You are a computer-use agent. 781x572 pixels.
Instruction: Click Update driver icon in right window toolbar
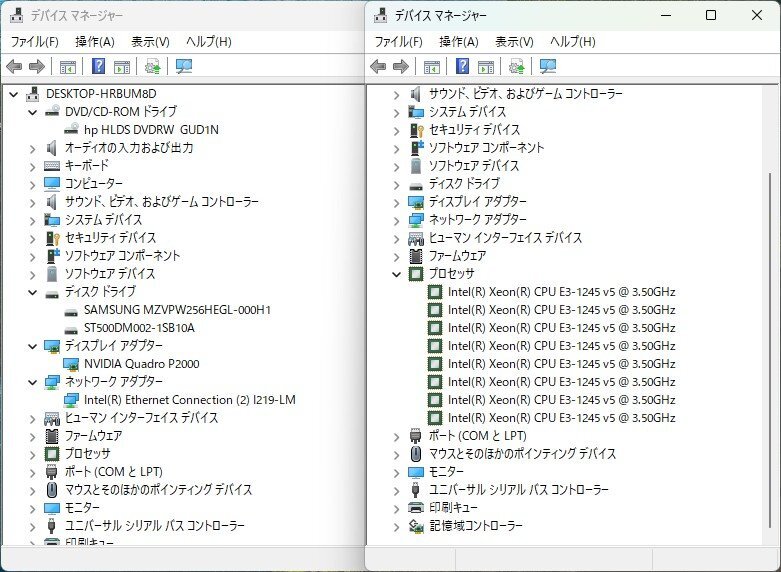pyautogui.click(x=517, y=66)
